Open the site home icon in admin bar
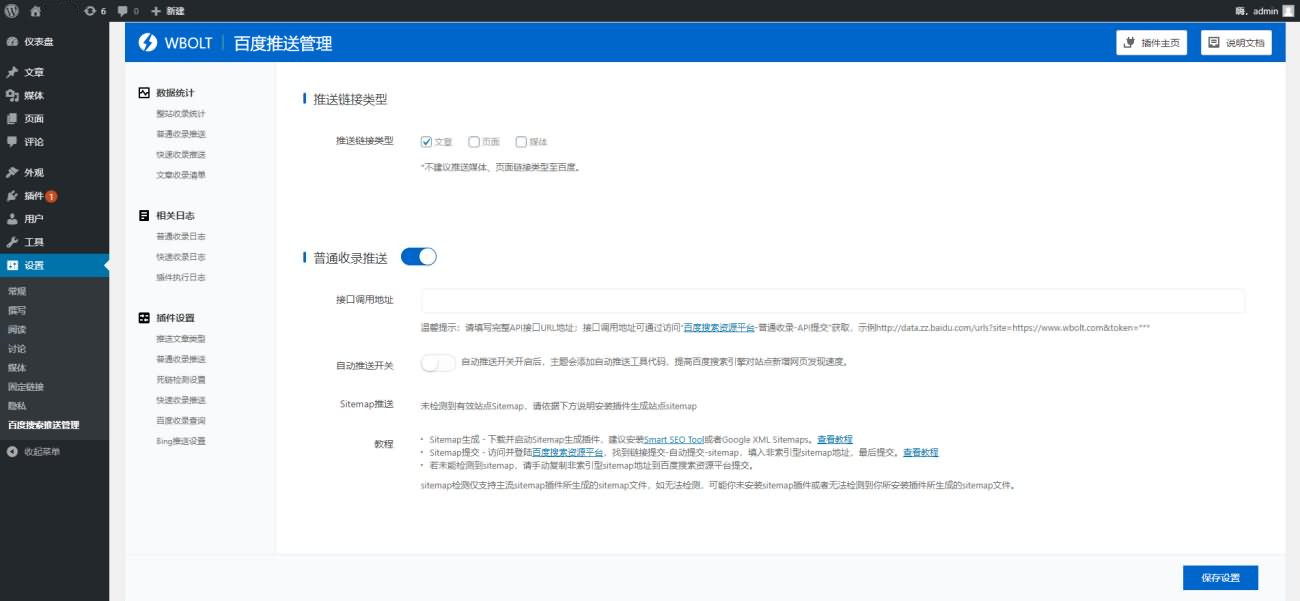 36,10
